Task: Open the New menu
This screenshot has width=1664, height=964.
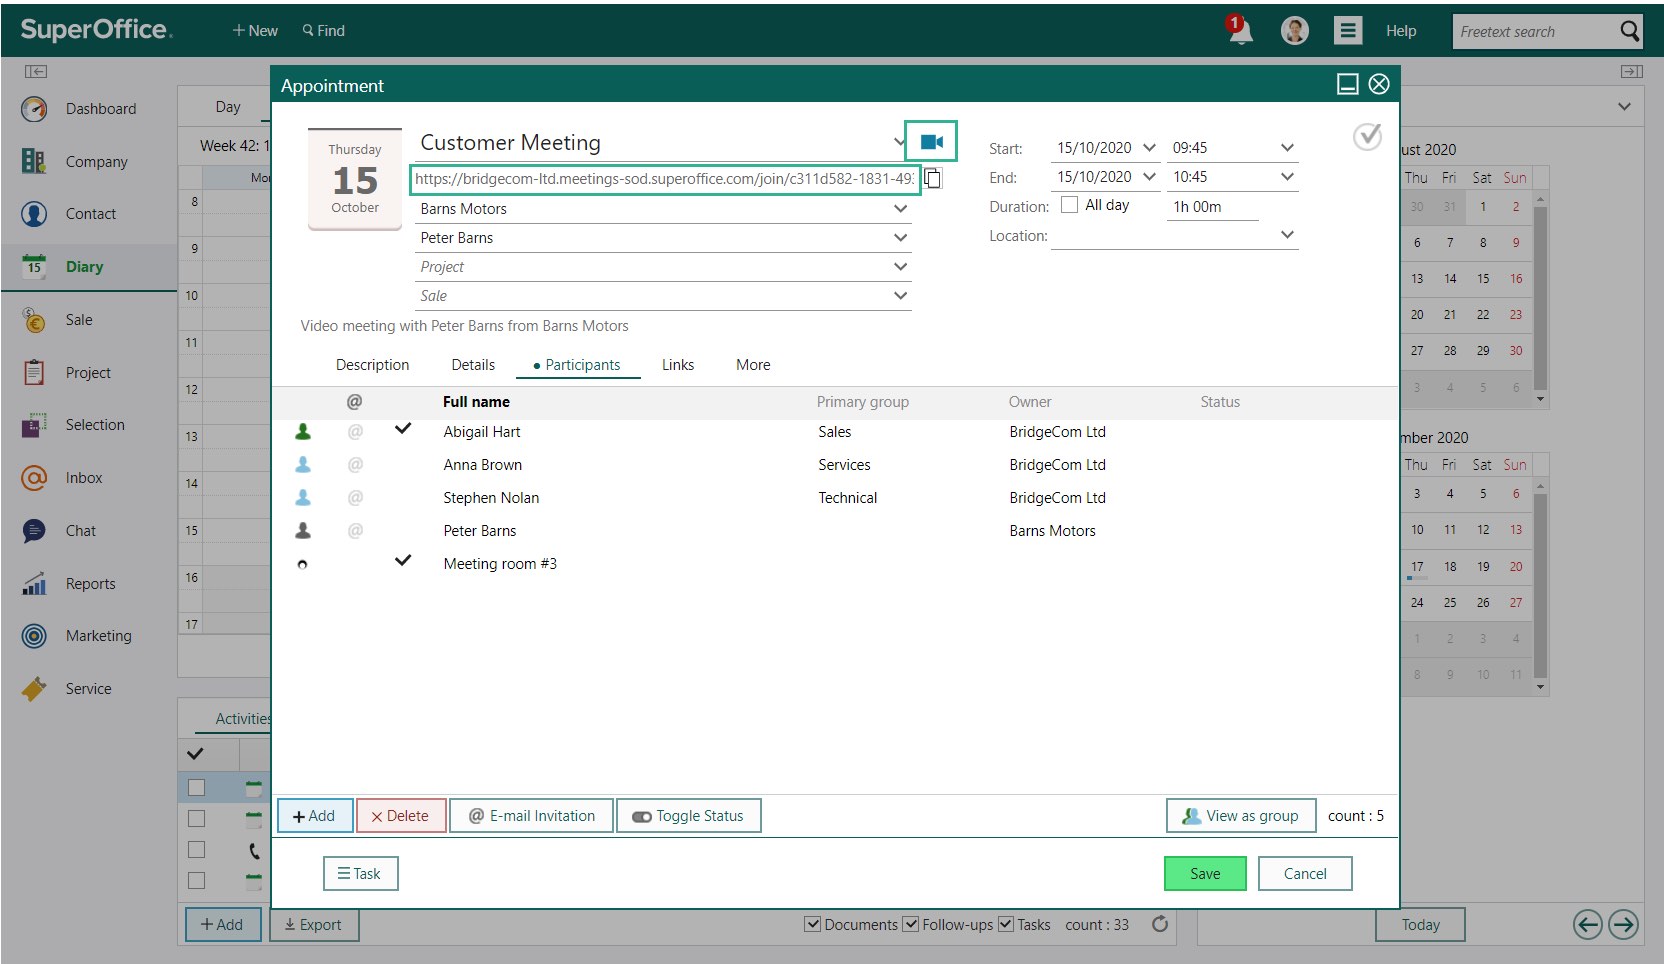Action: 255,31
